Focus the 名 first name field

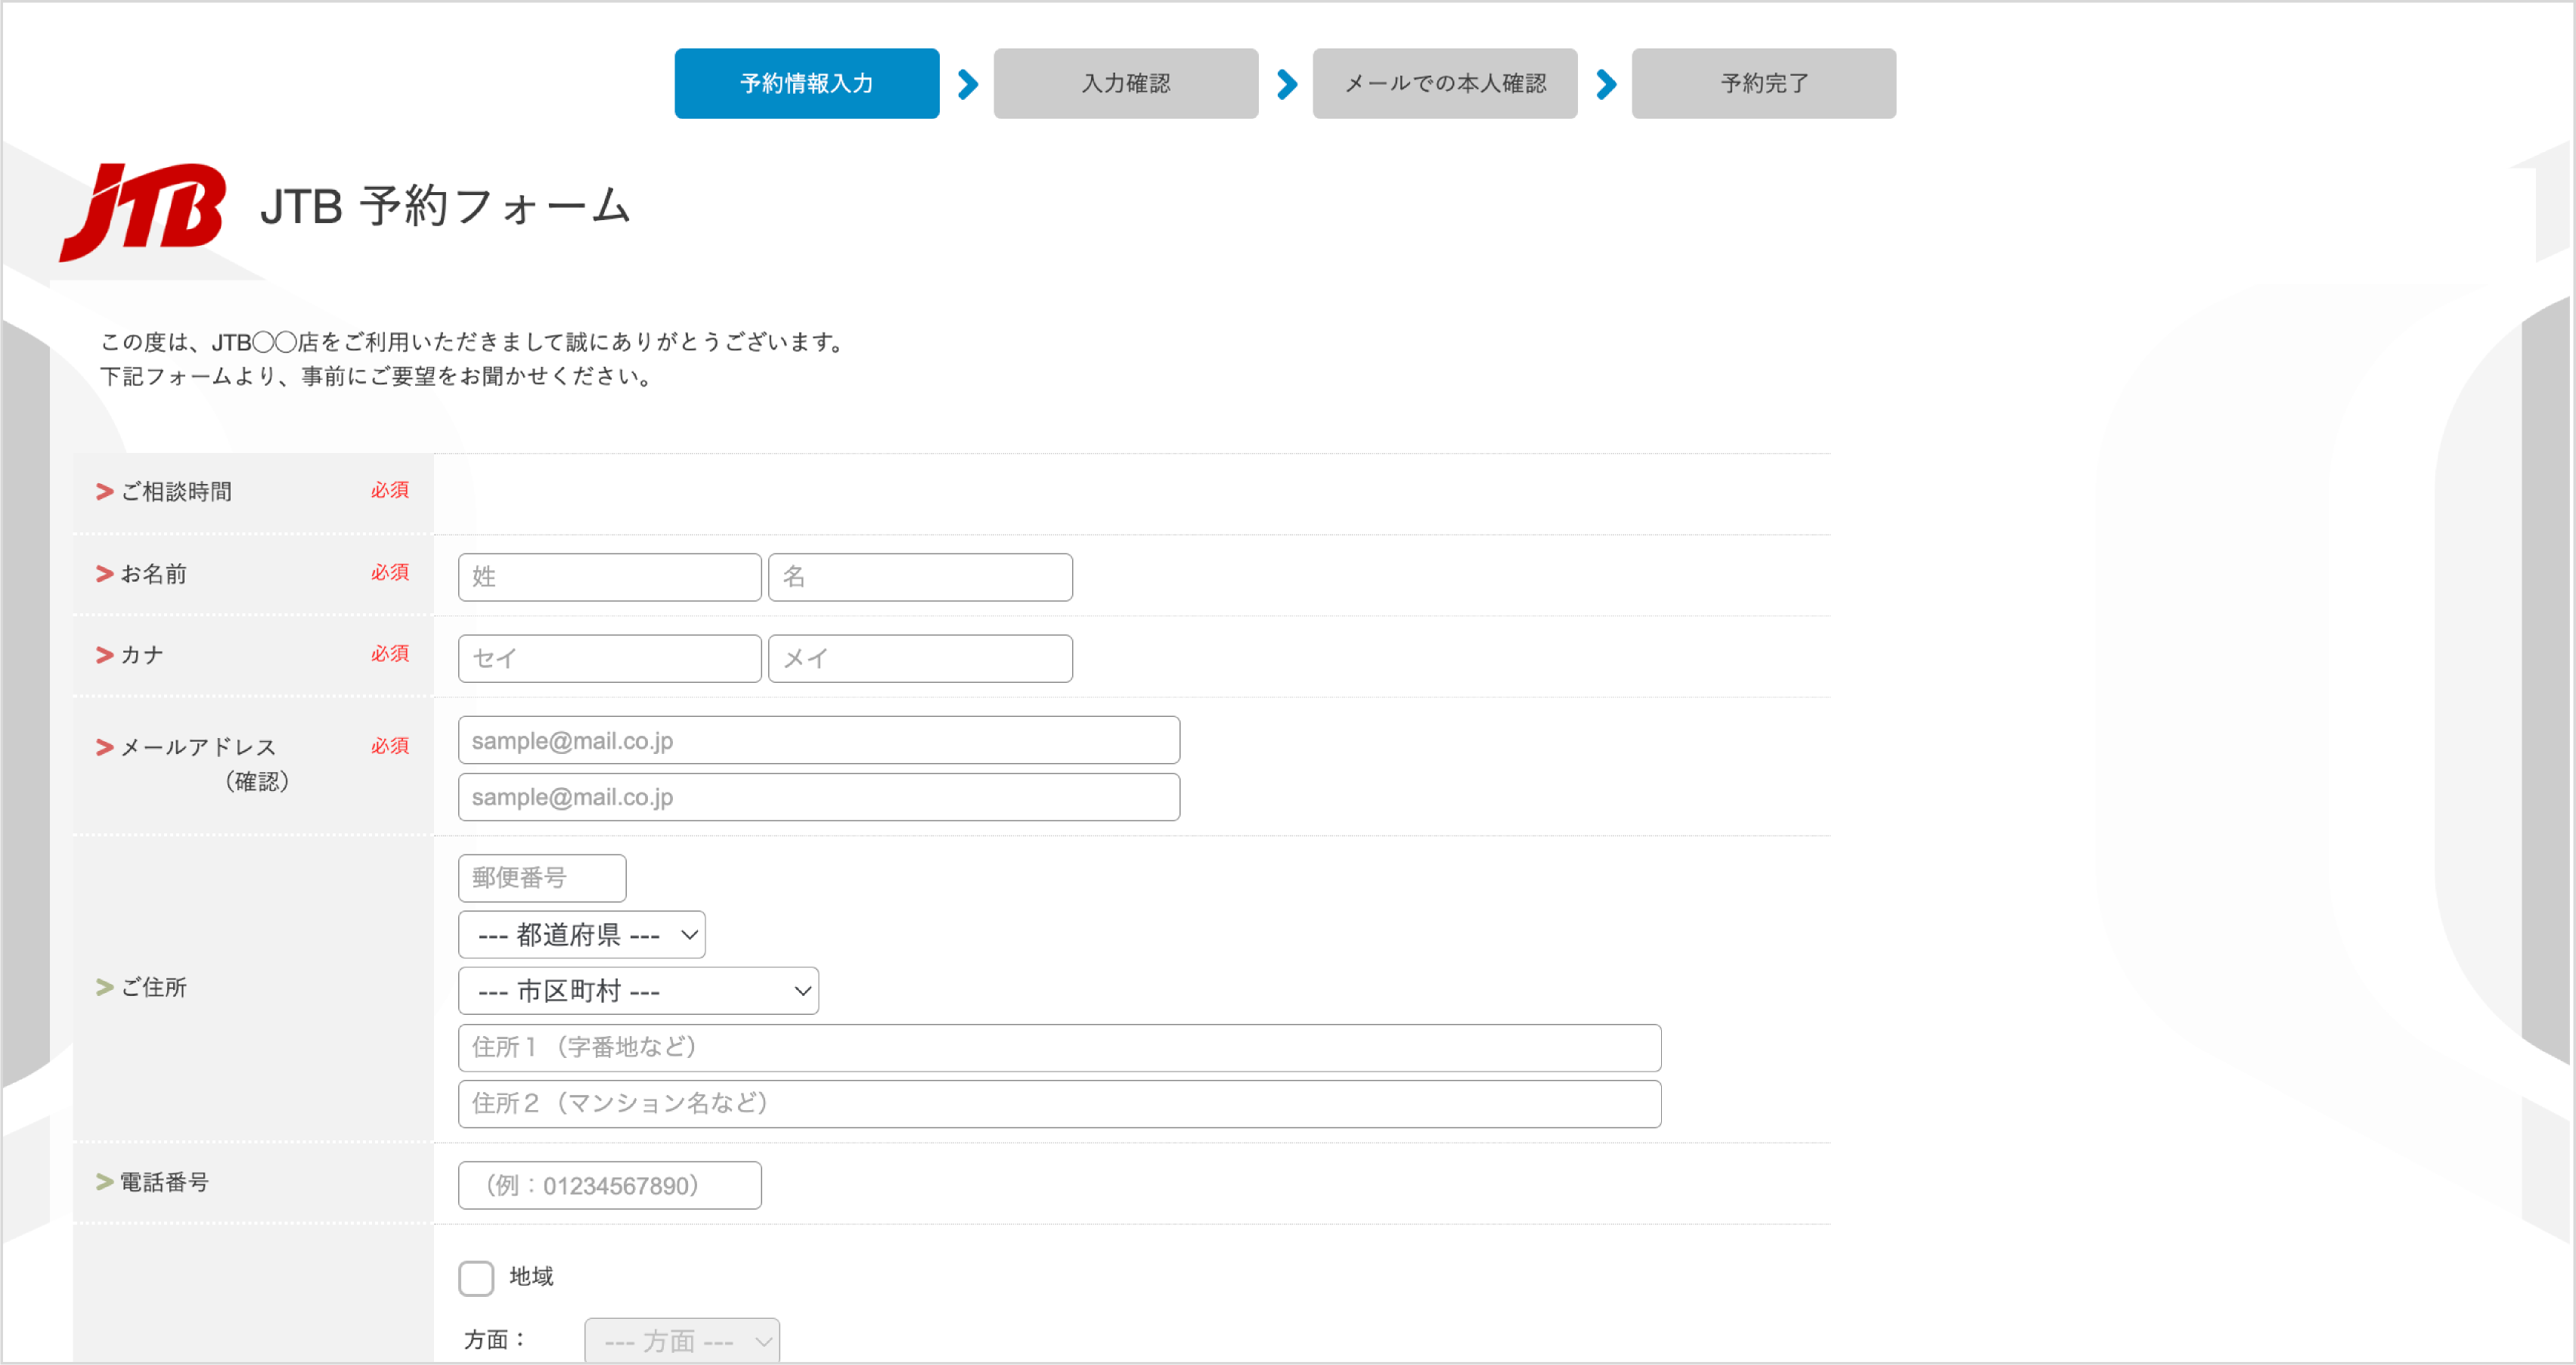click(920, 577)
